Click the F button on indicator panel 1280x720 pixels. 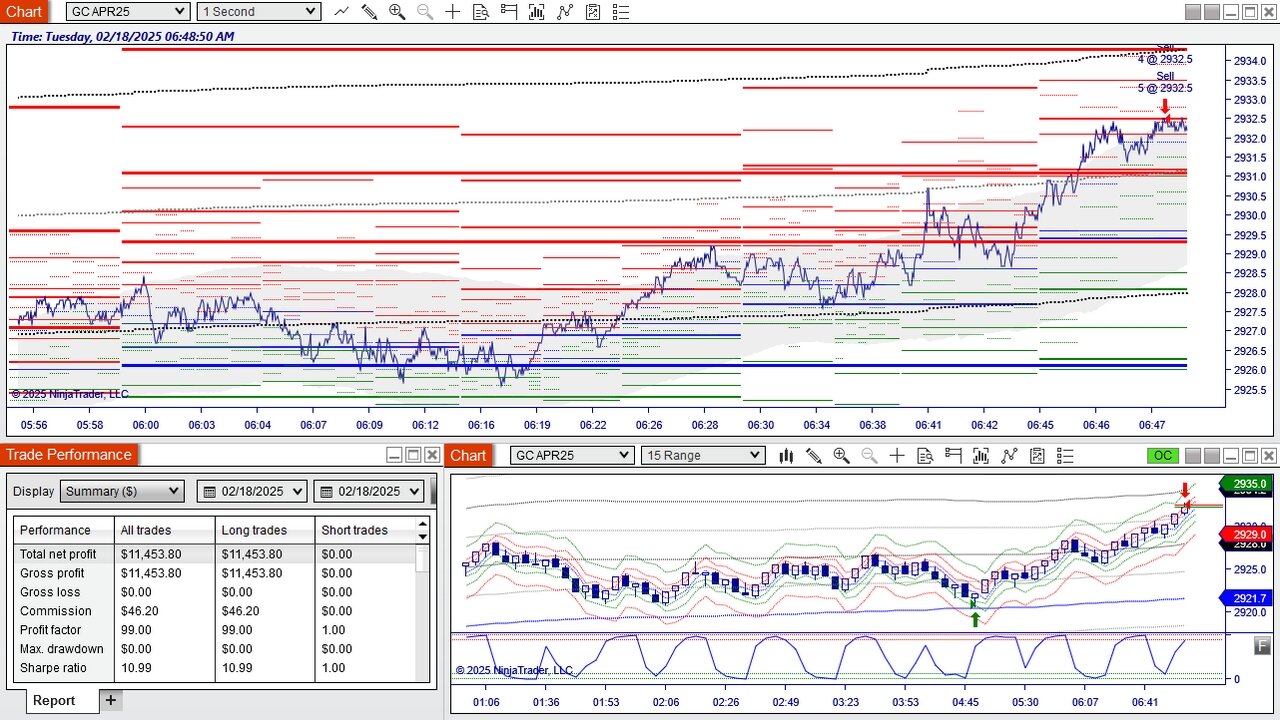(x=1262, y=646)
